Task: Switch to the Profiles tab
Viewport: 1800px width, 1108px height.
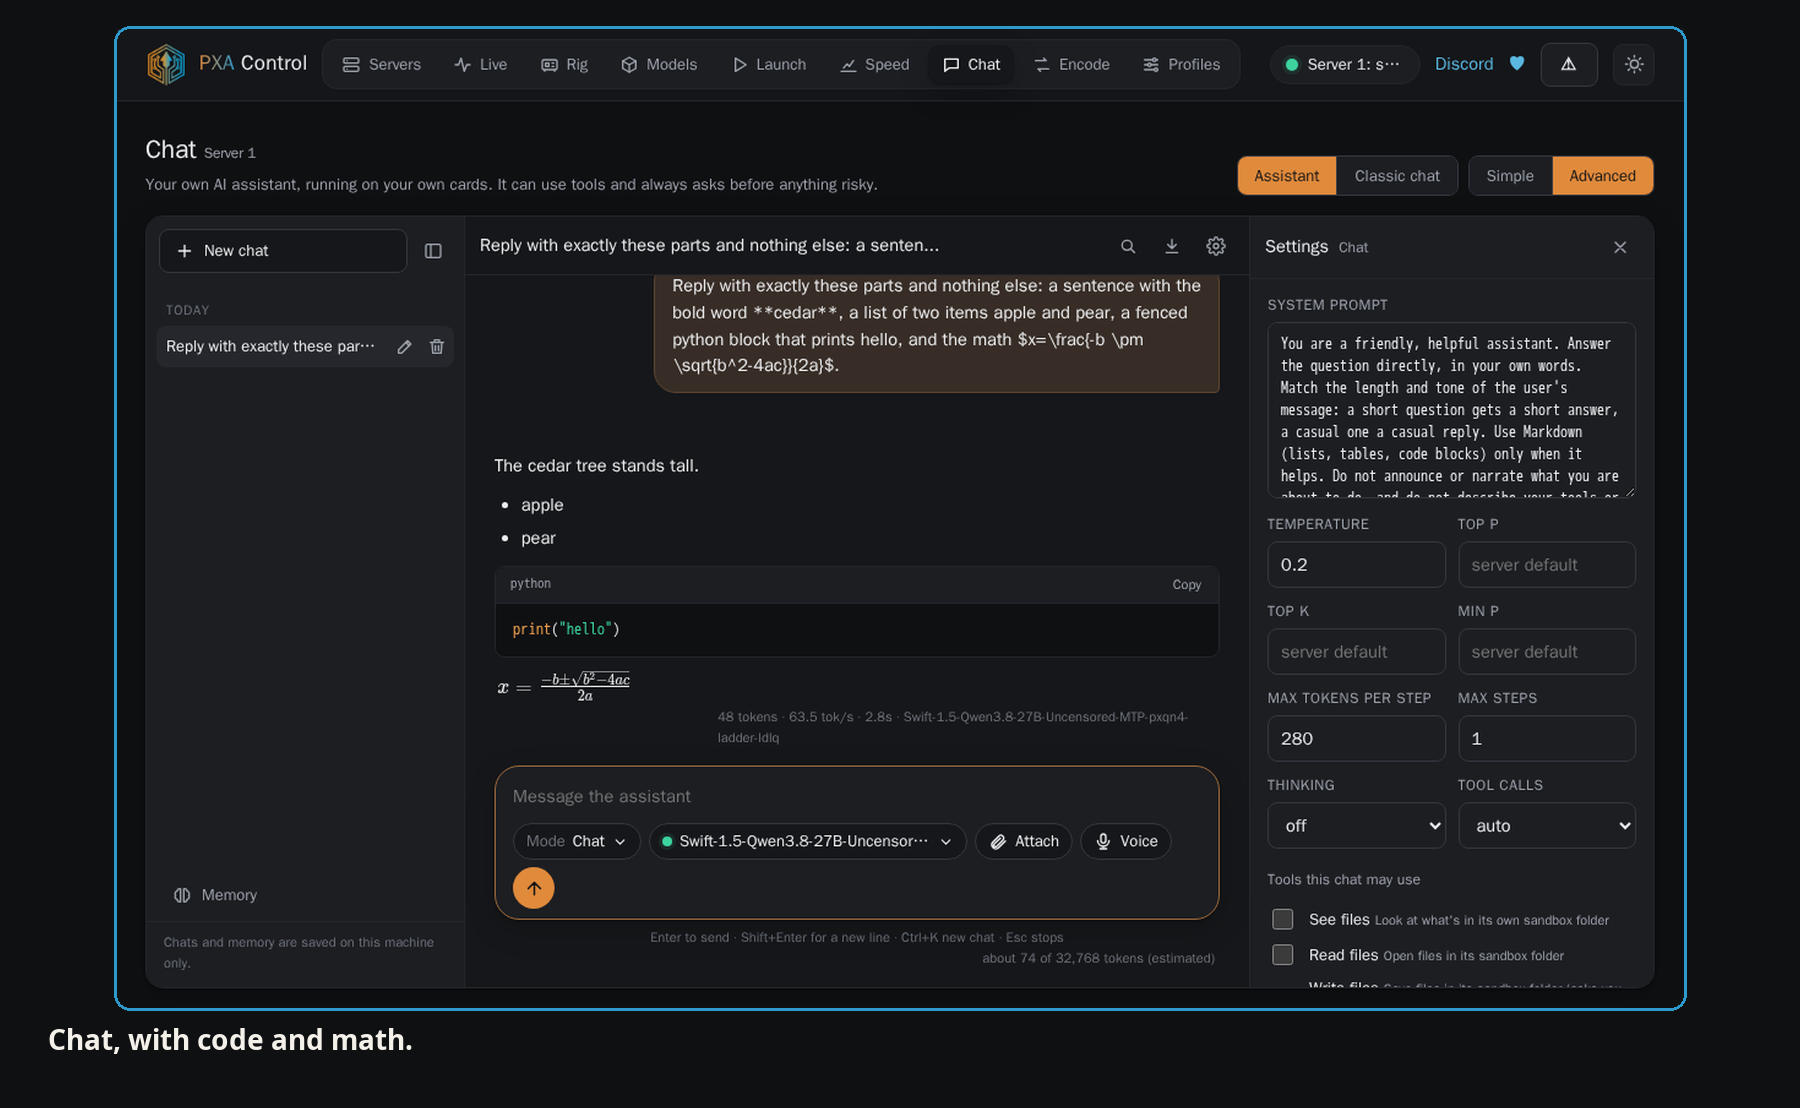Action: (x=1181, y=64)
